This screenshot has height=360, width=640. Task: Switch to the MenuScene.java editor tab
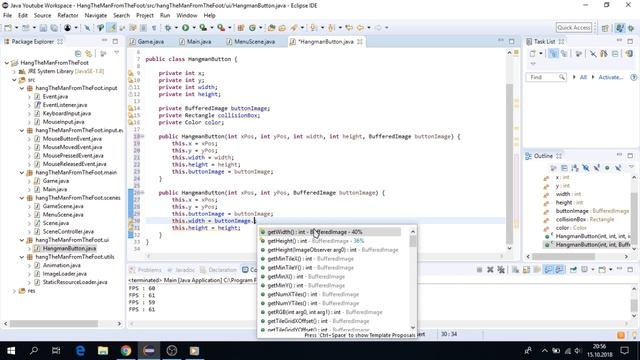[251, 42]
